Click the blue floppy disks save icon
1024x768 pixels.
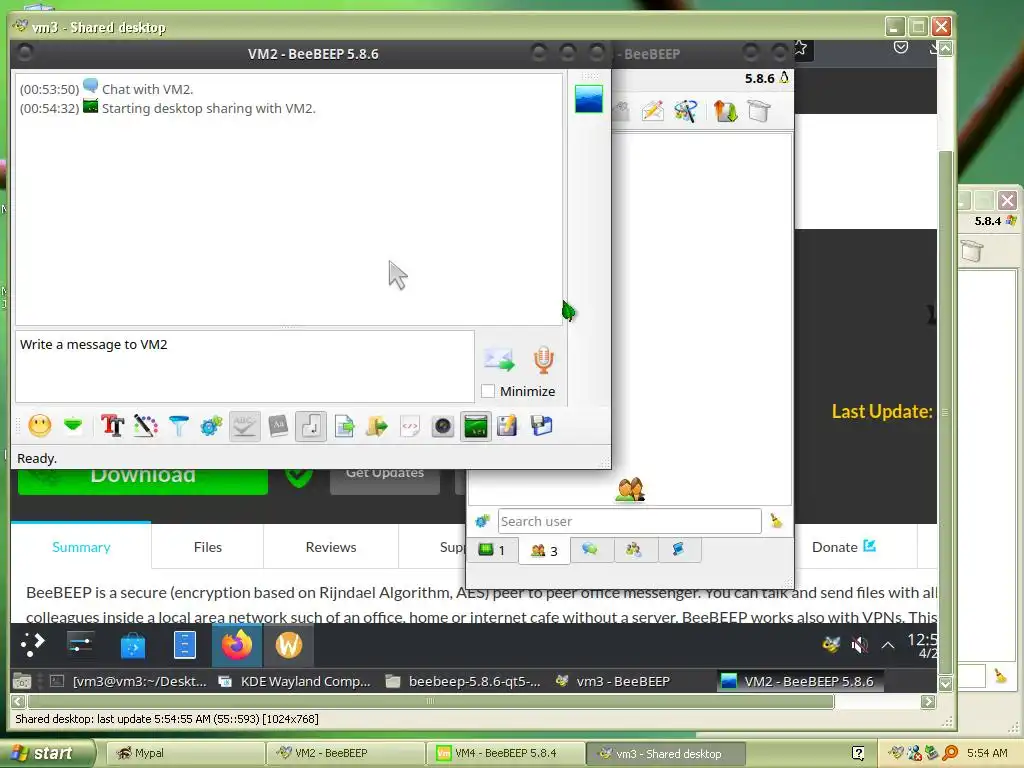tap(541, 426)
